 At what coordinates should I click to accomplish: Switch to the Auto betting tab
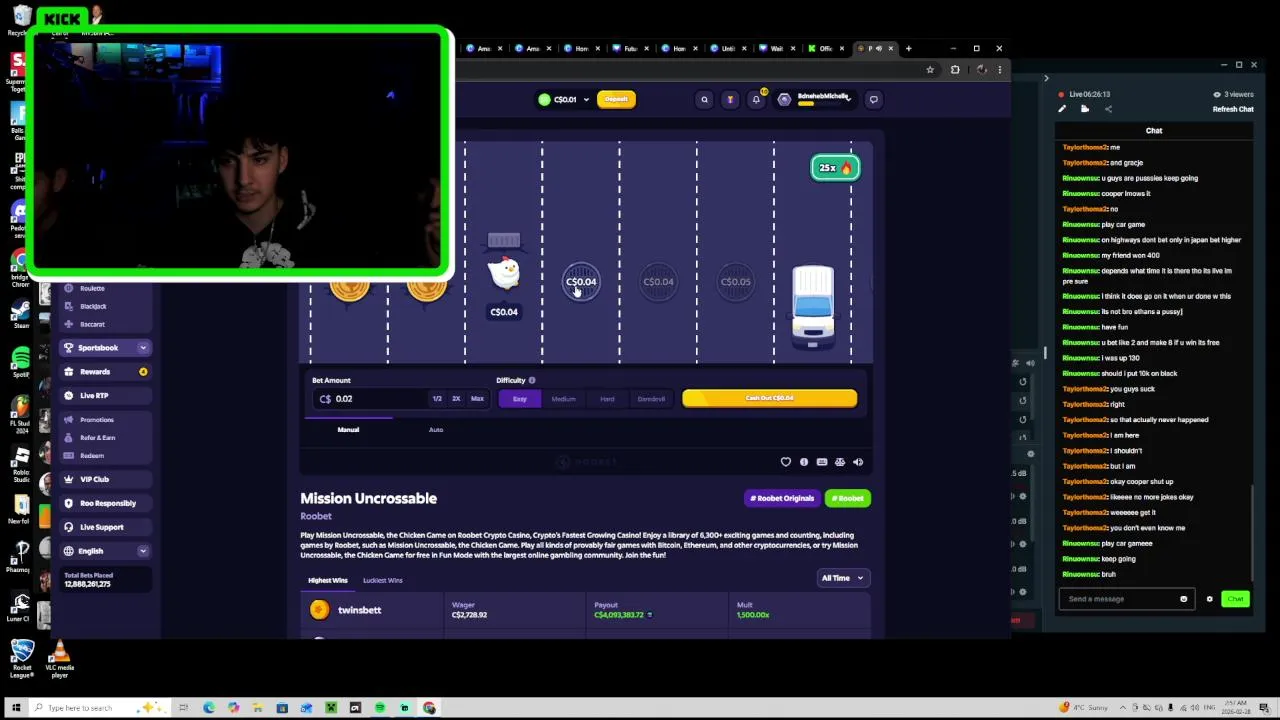[x=436, y=430]
